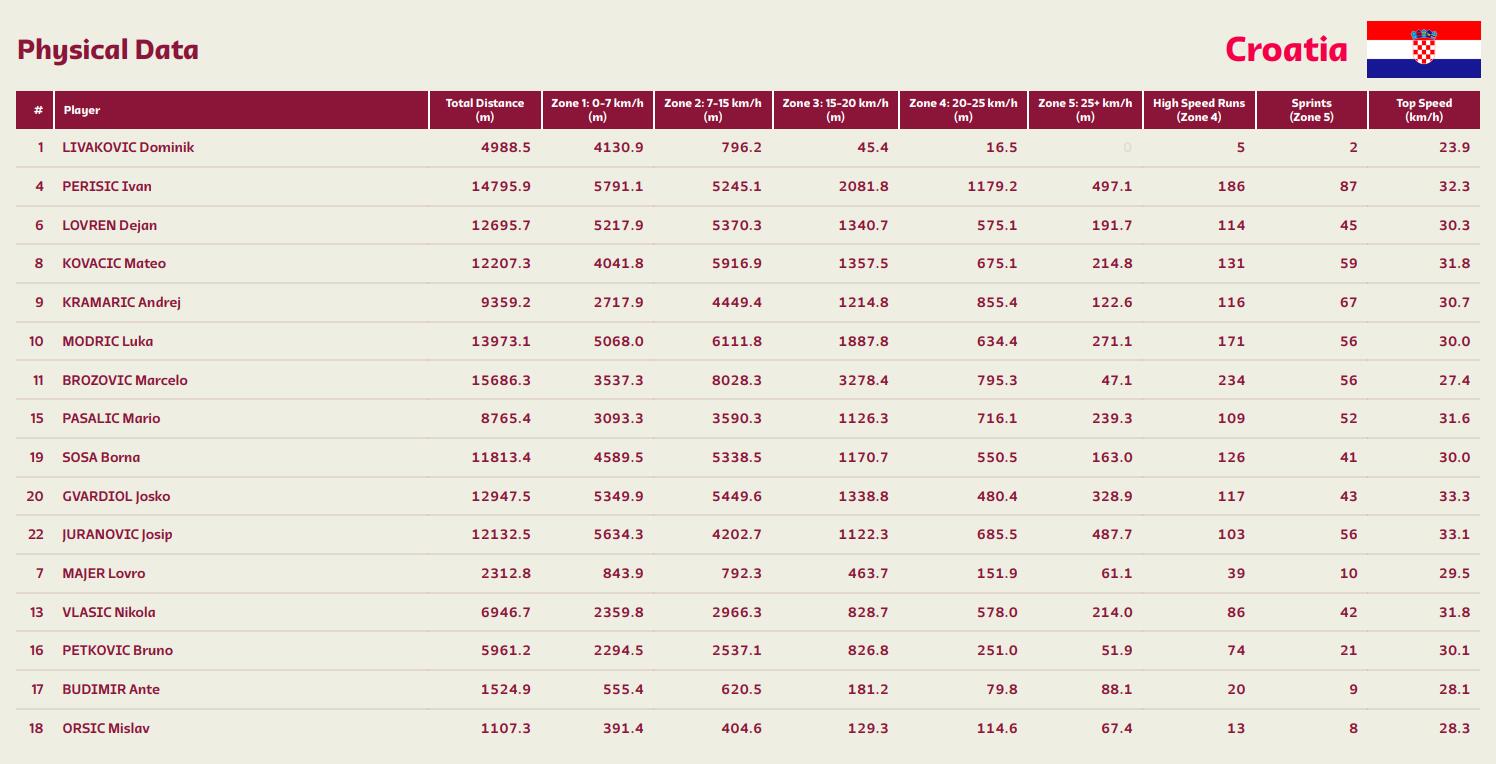1496x764 pixels.
Task: Click Kramaric's sprints value 67
Action: coord(1349,302)
